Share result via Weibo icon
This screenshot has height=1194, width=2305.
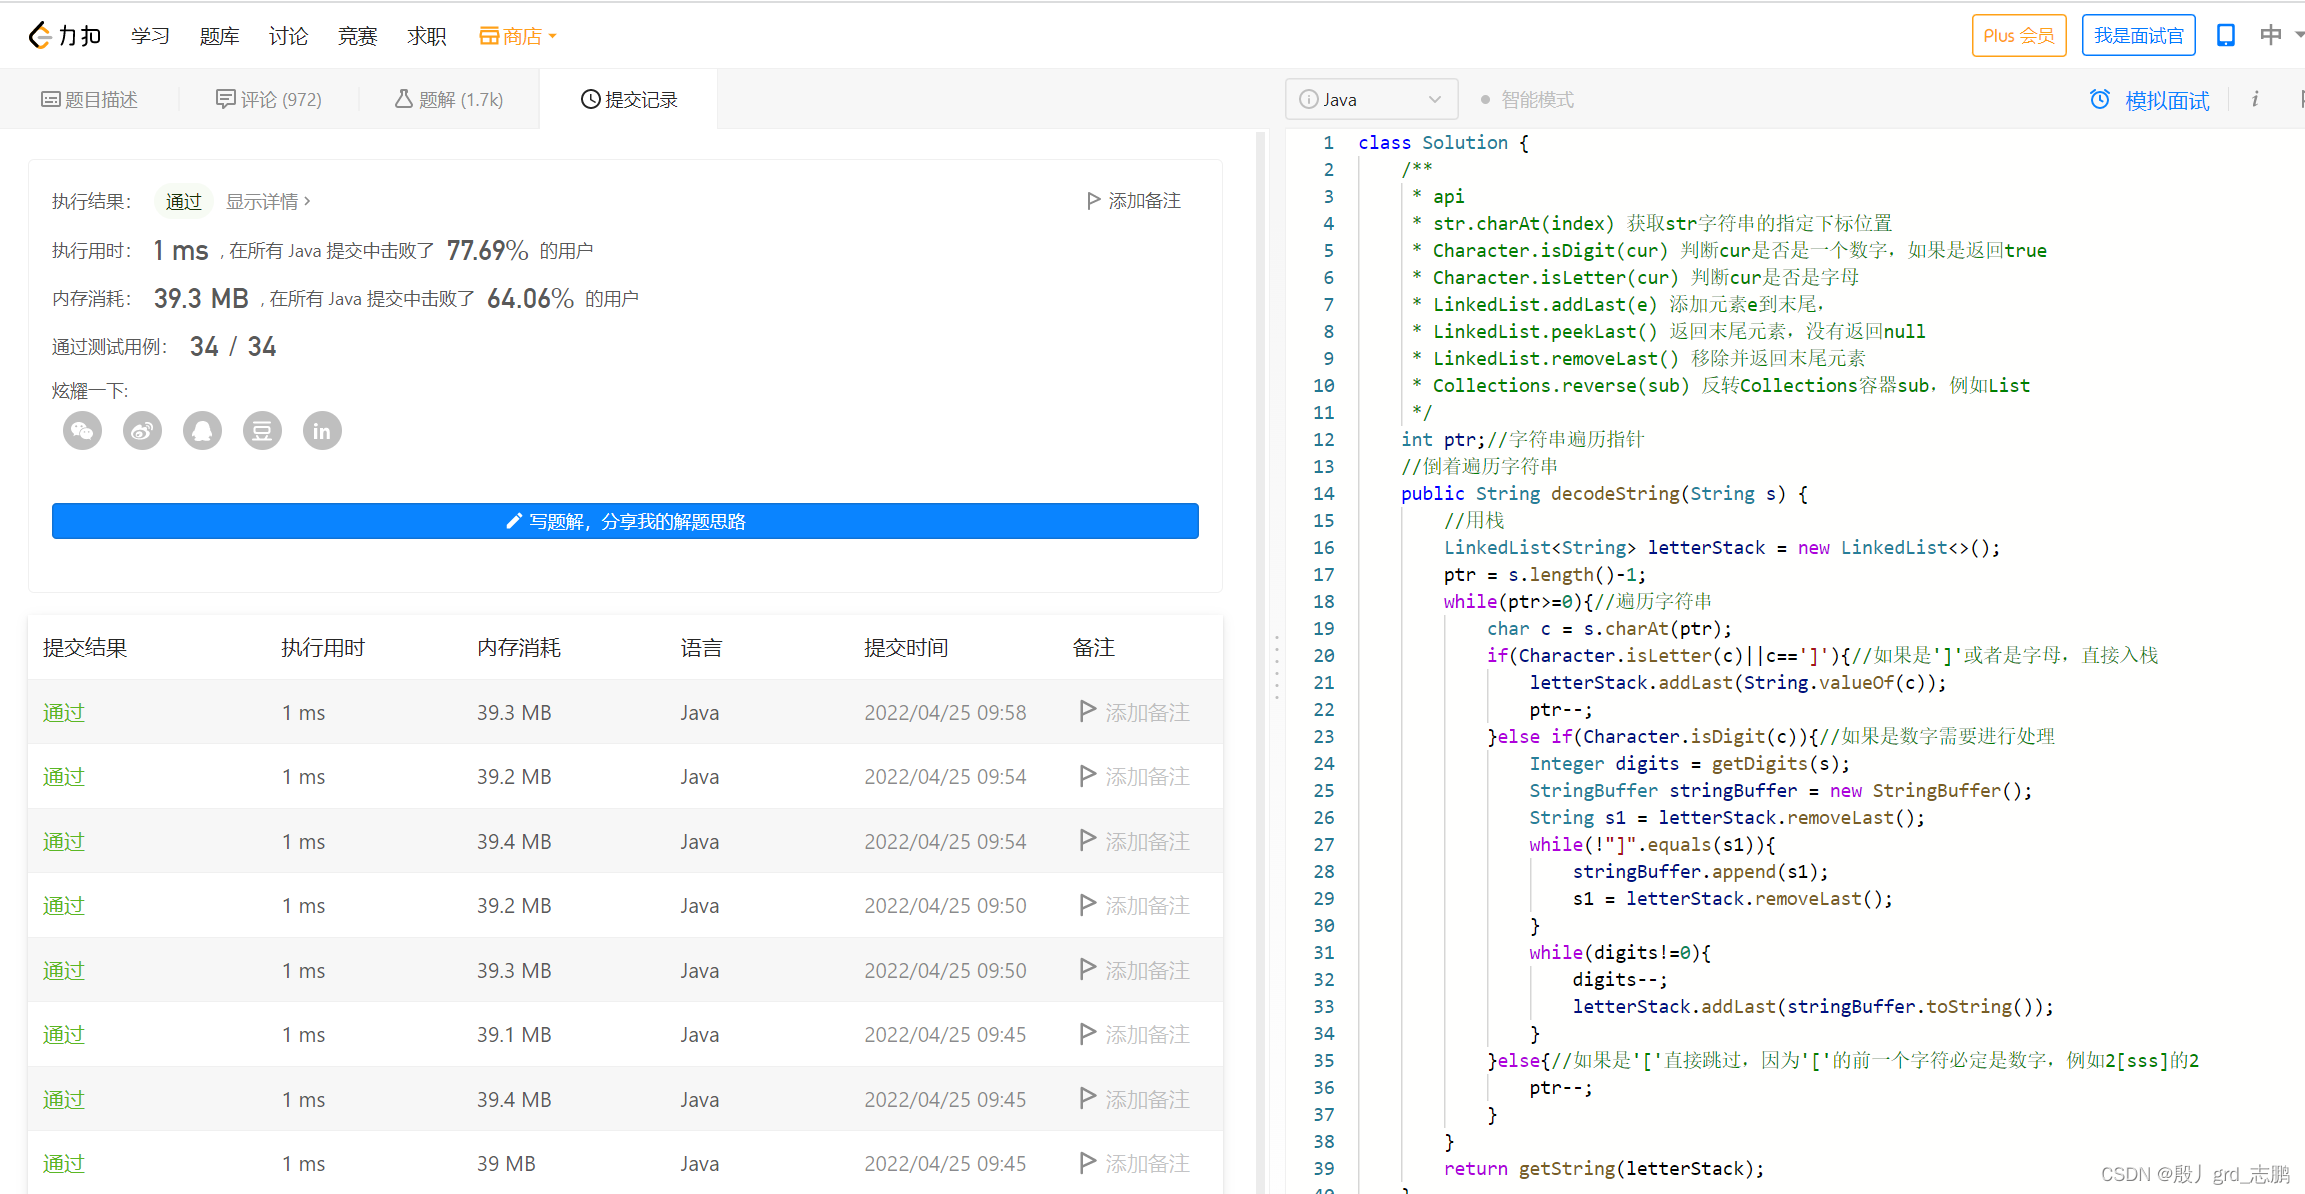pos(142,431)
